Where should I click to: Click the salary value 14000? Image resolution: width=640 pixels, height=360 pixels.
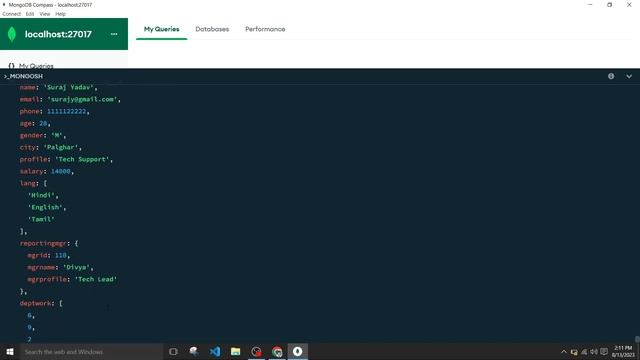(x=60, y=171)
